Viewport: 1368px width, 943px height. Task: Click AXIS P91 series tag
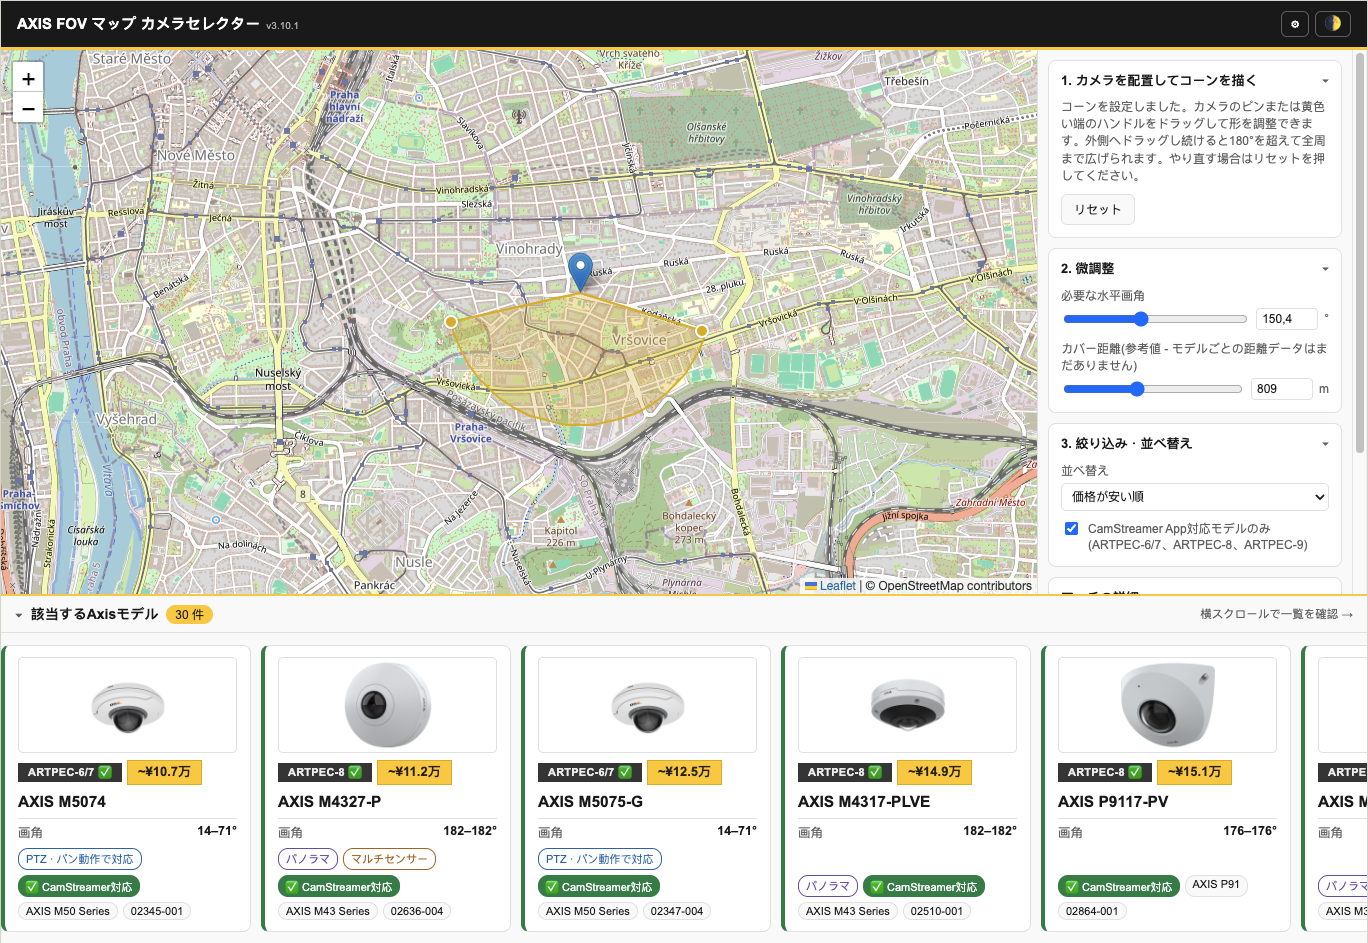1216,884
